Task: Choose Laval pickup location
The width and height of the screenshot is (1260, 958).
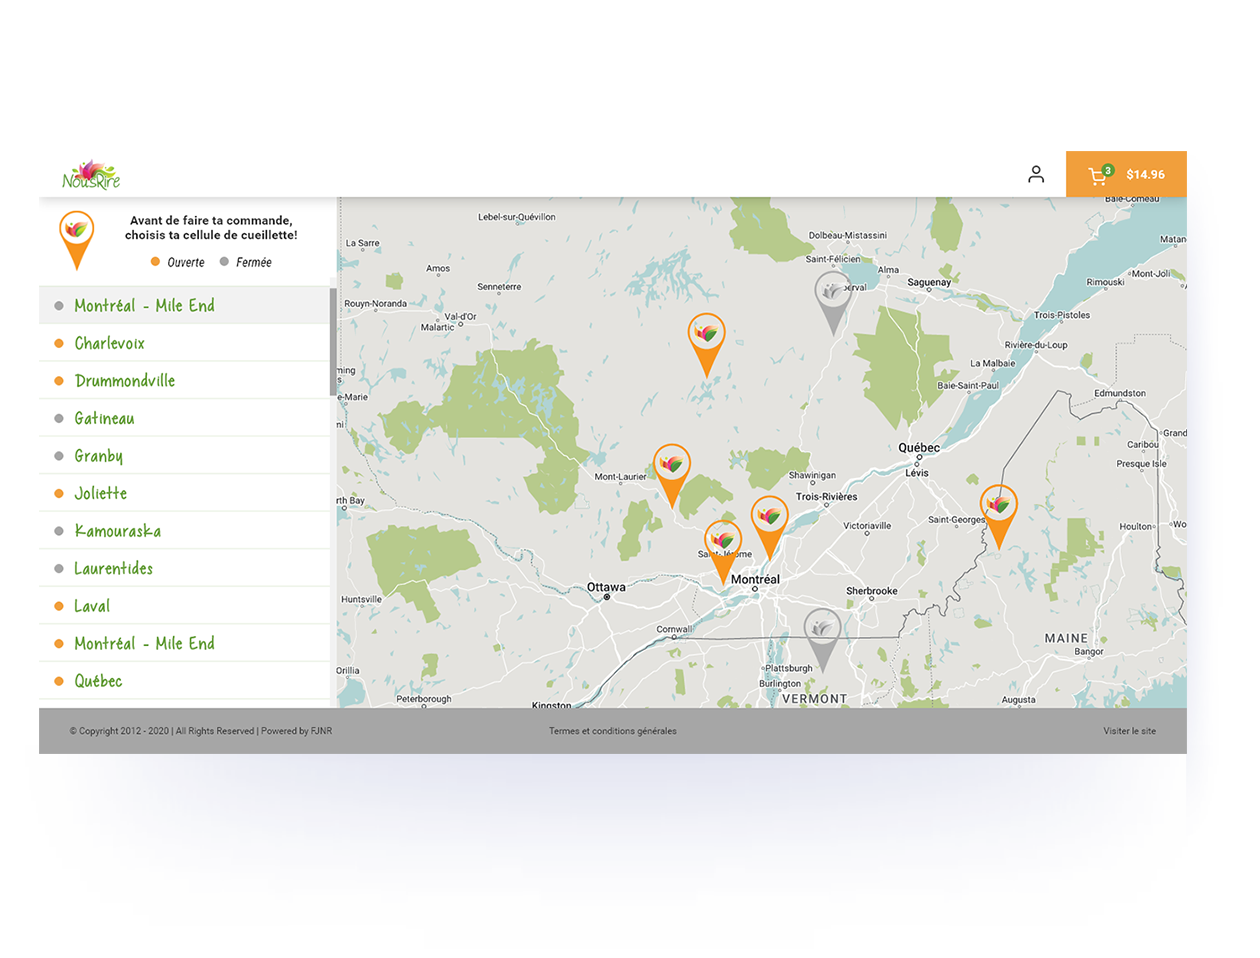Action: 184,605
